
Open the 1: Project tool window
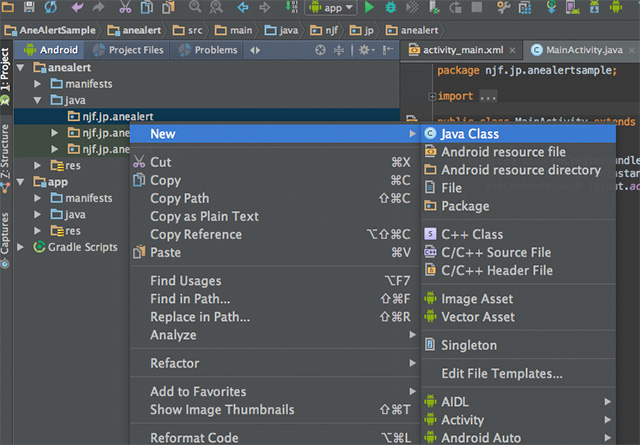(x=5, y=76)
